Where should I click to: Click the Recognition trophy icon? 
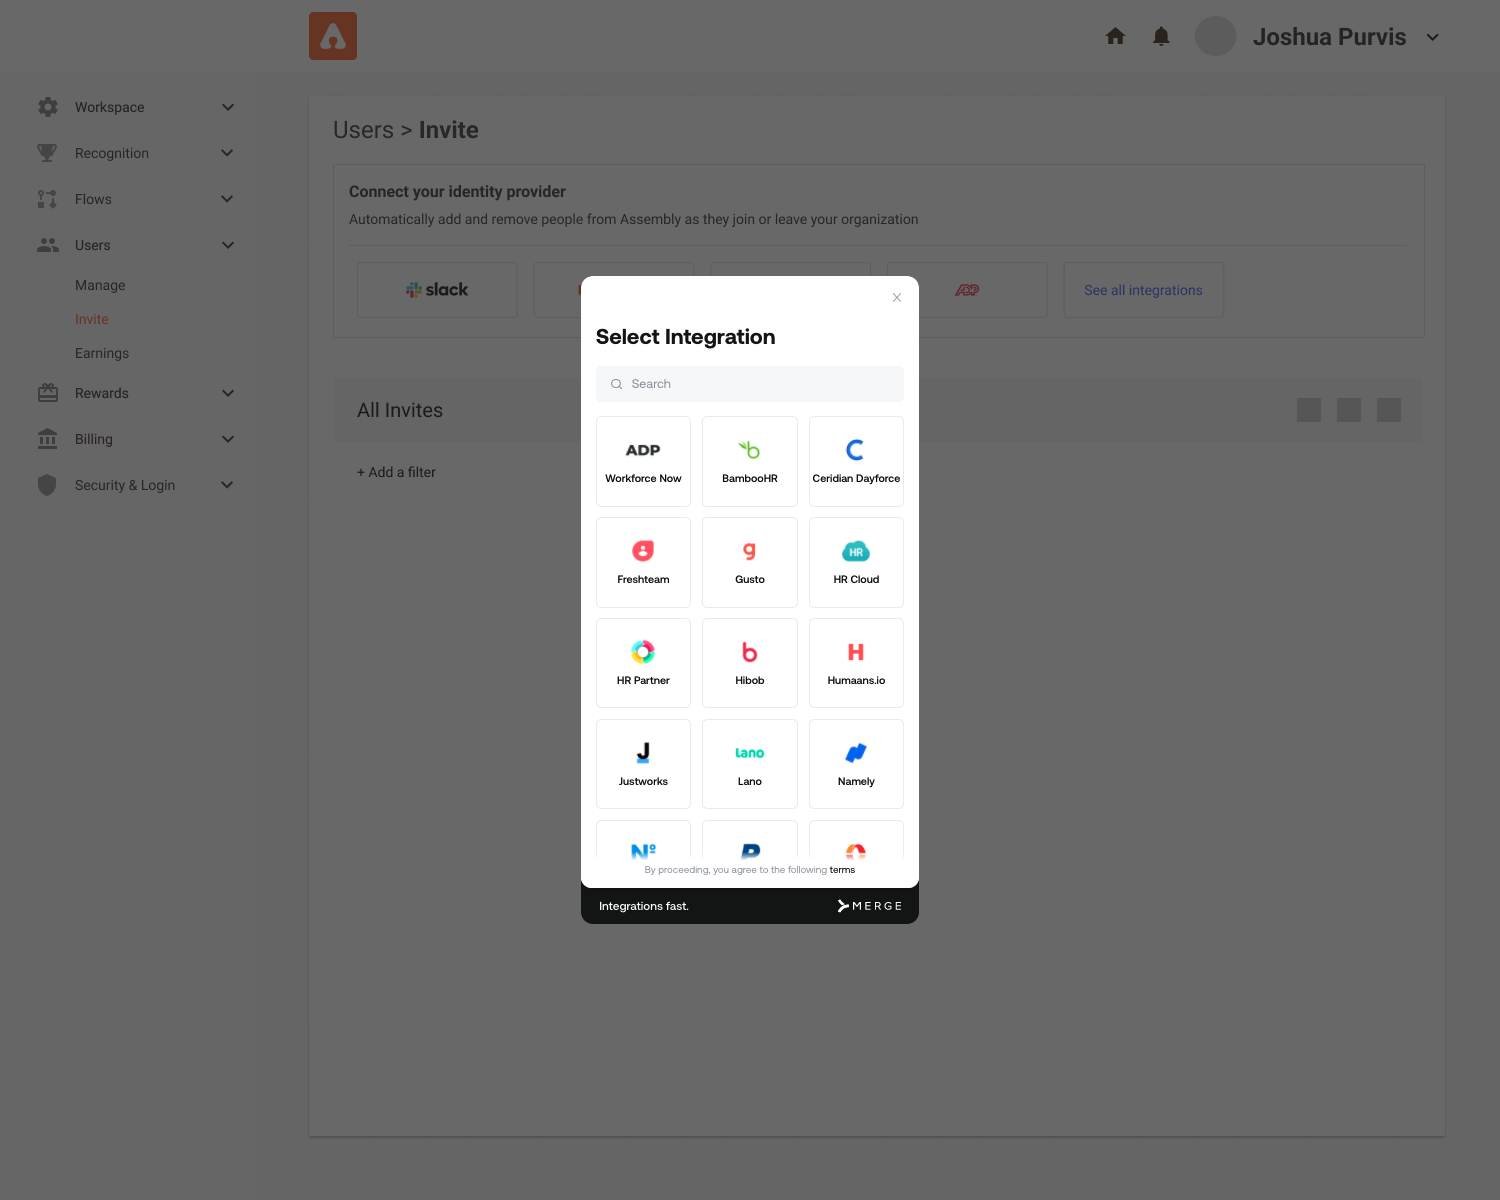[x=47, y=153]
